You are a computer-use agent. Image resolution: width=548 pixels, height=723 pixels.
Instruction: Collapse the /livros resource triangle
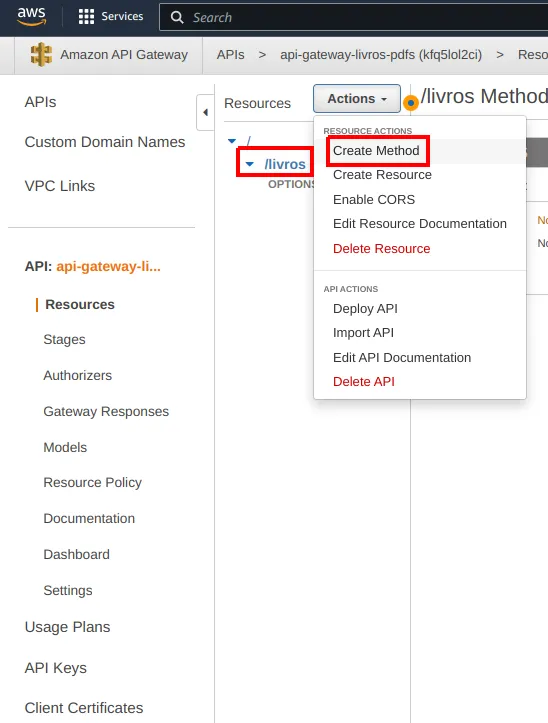coord(250,164)
